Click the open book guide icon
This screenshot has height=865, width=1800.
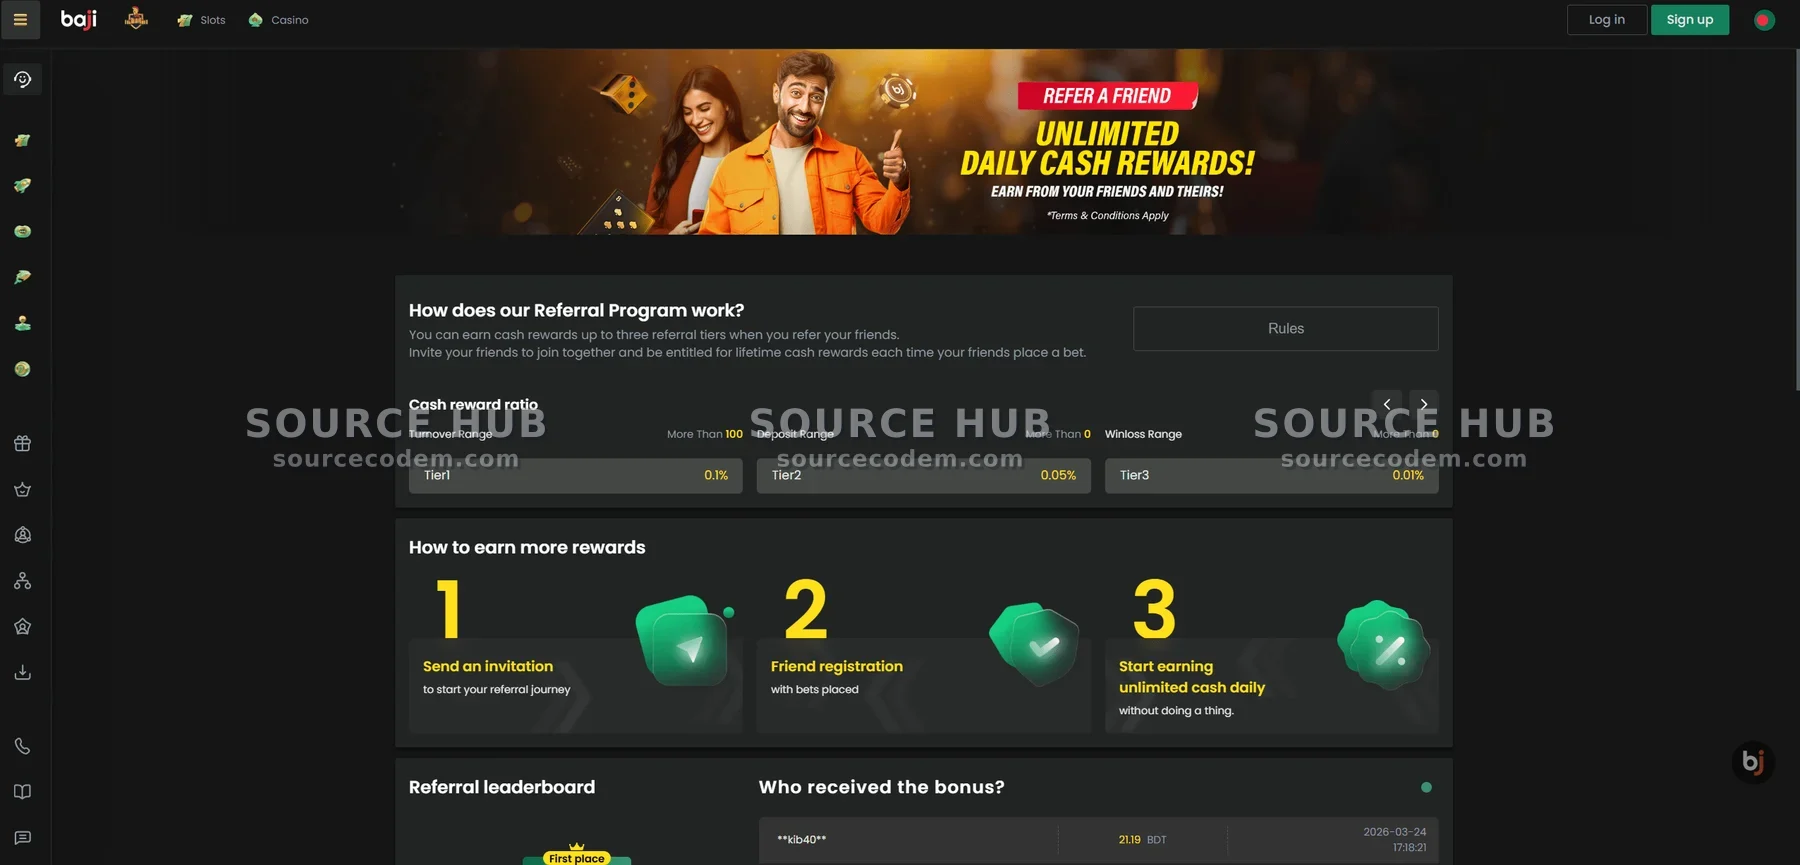click(22, 792)
